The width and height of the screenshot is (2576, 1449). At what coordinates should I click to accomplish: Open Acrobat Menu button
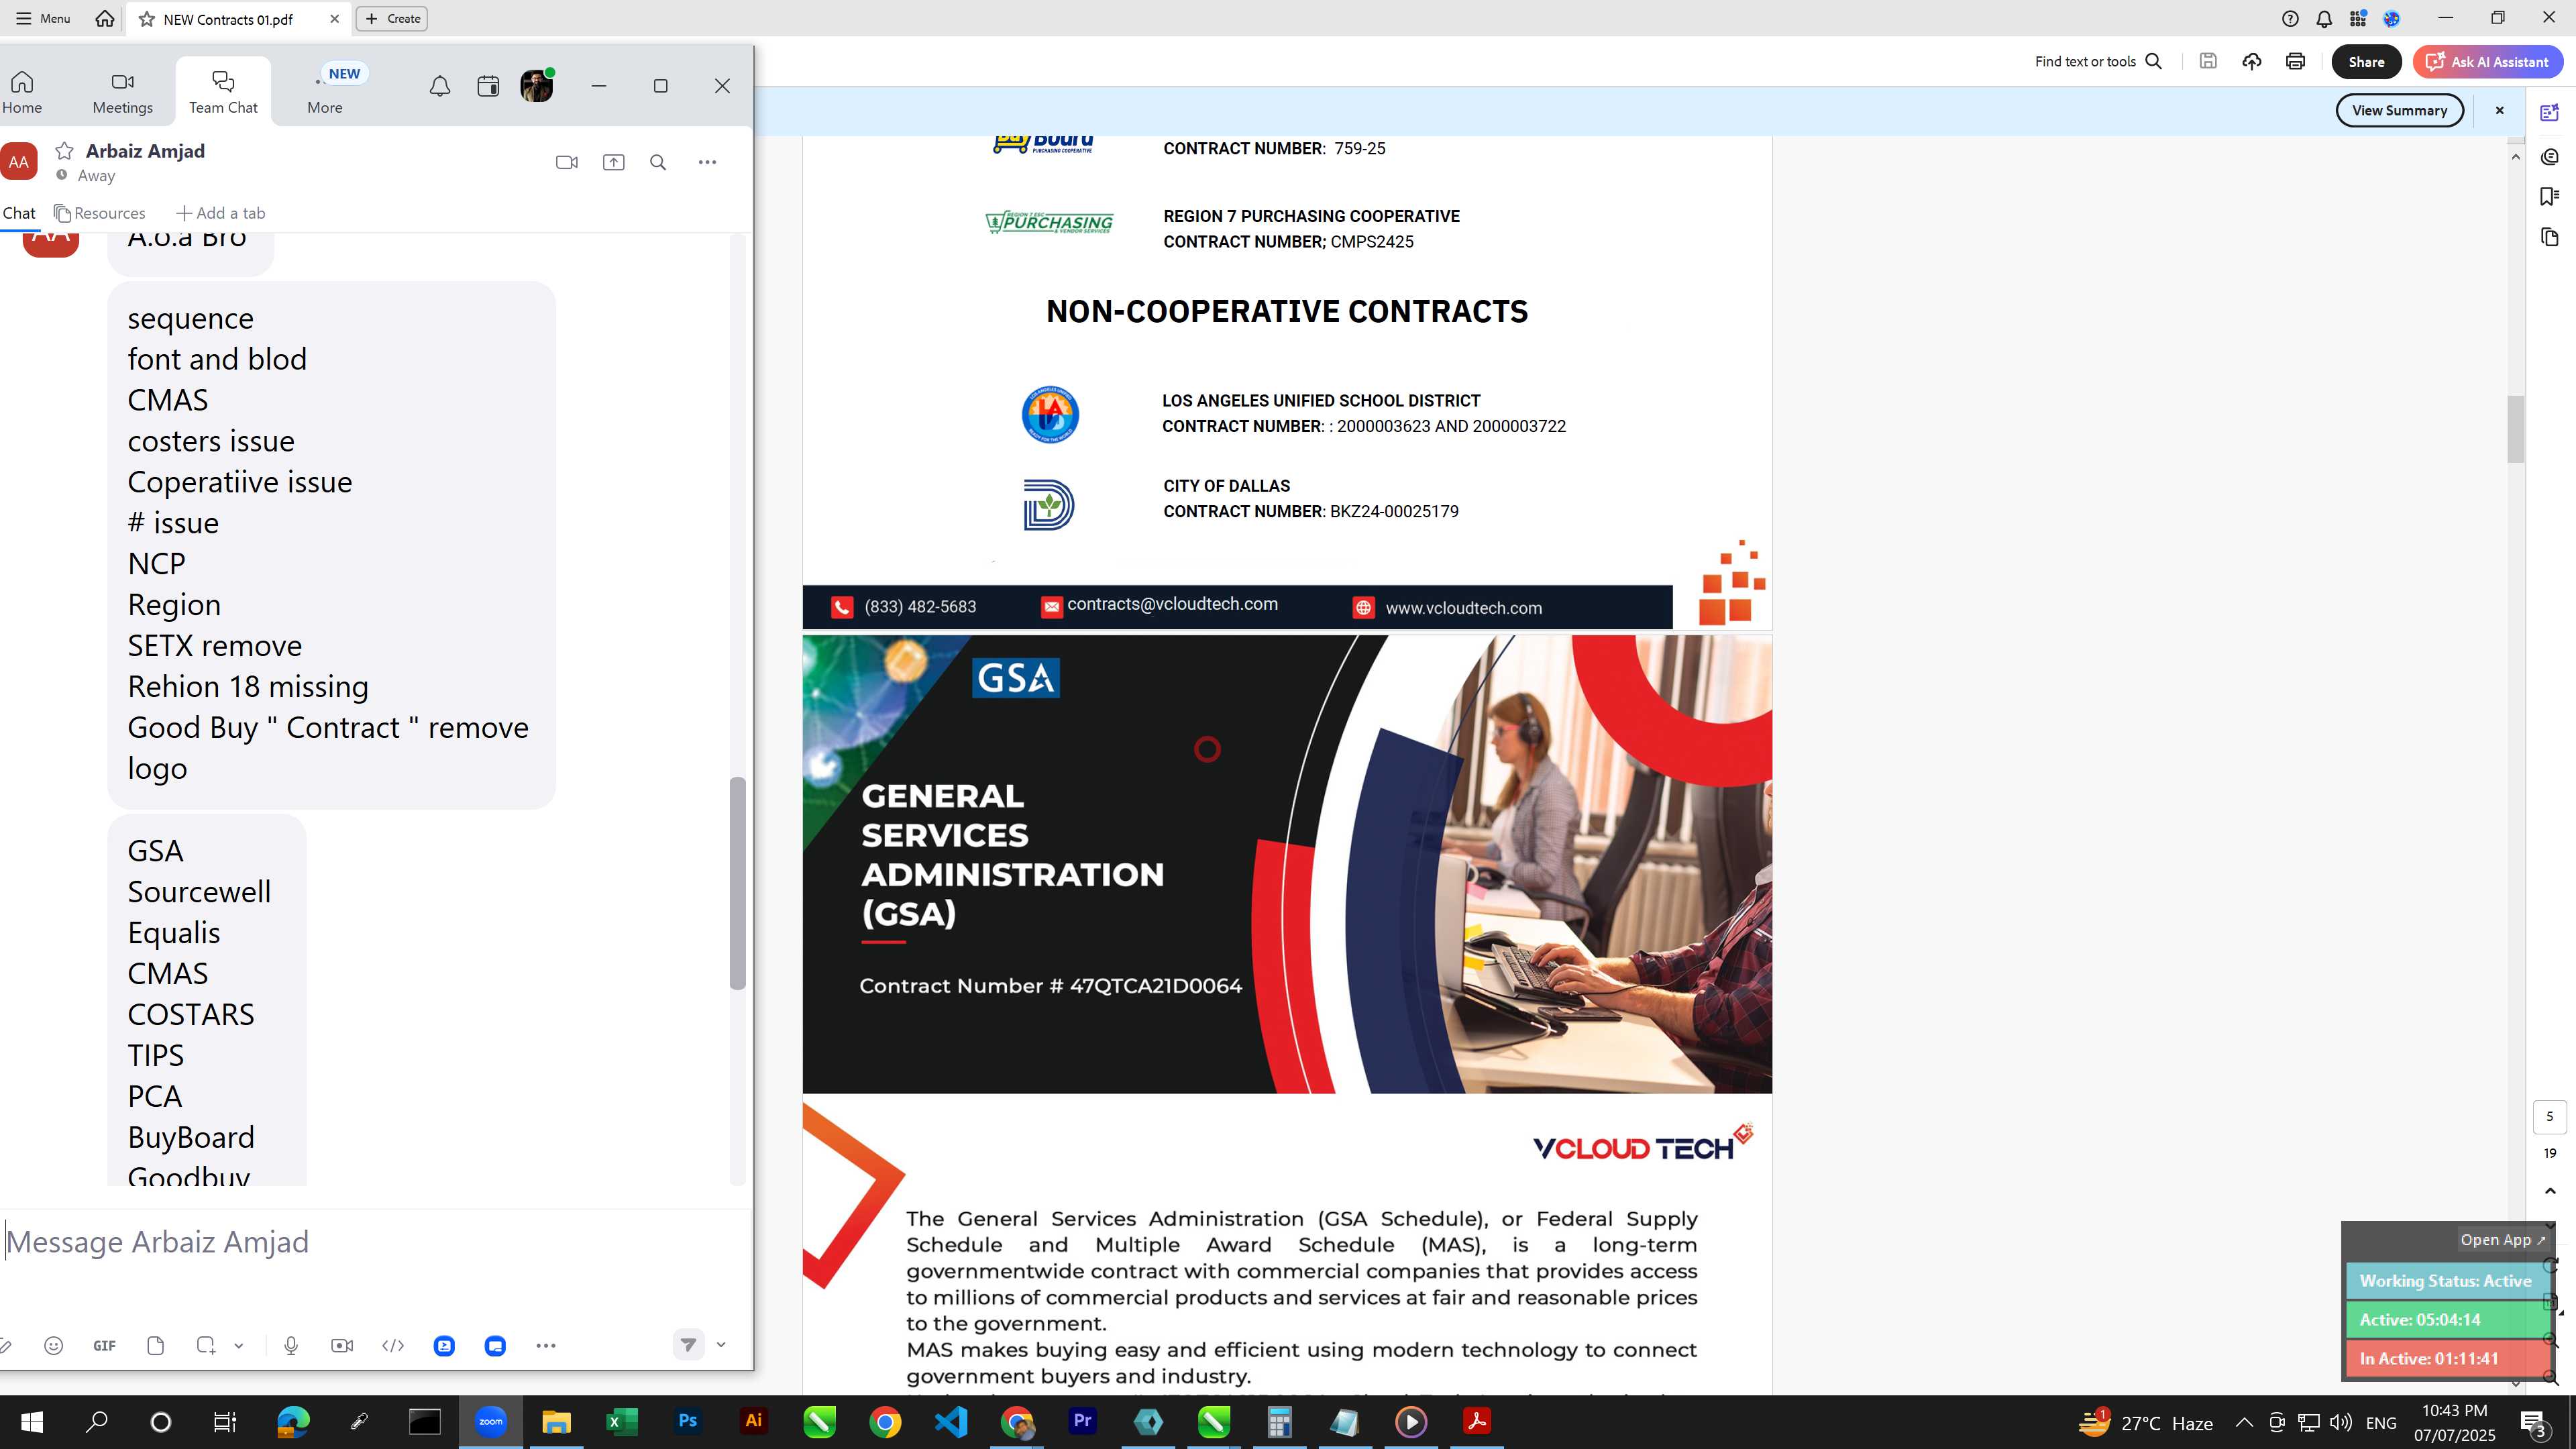click(x=43, y=18)
